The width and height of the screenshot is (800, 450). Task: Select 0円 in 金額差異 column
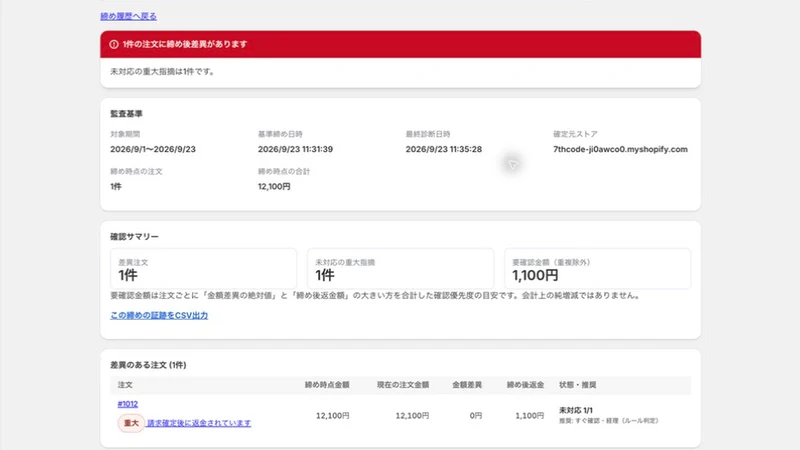point(476,416)
